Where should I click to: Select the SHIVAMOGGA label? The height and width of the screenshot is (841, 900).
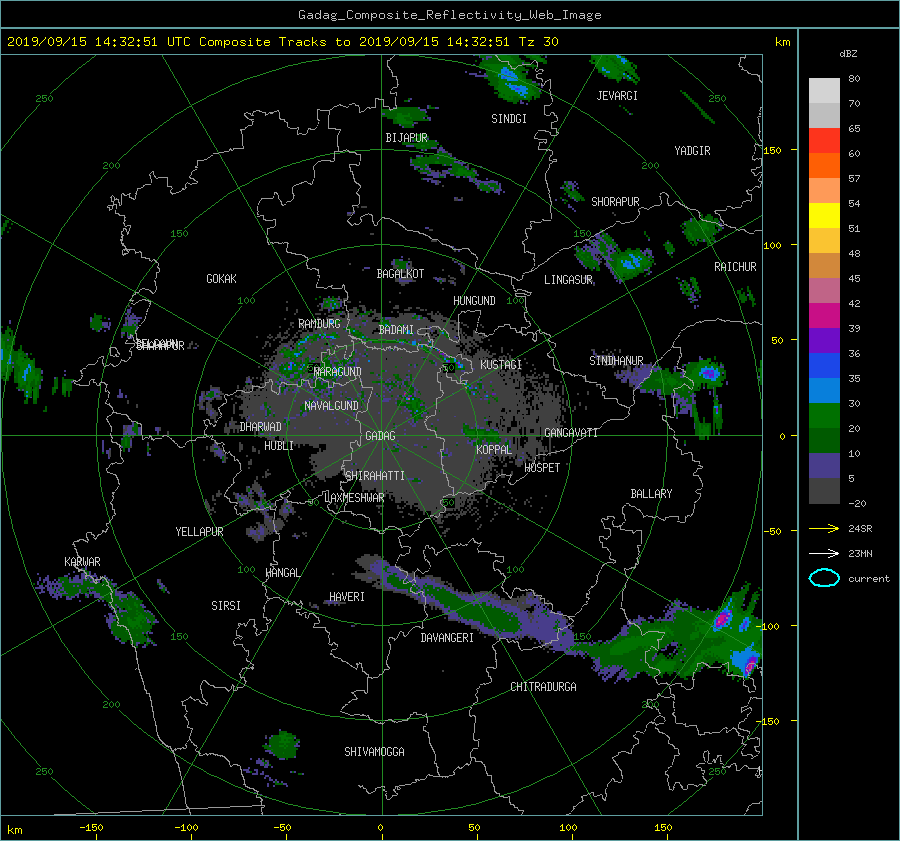374,752
